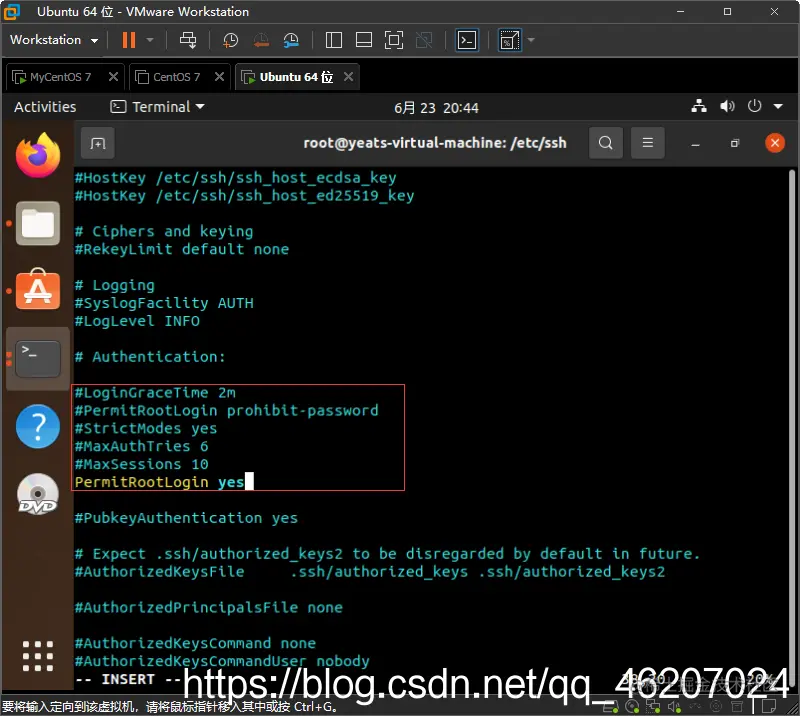Click the #AuthorizedPrincipalsFile none line

tap(209, 607)
